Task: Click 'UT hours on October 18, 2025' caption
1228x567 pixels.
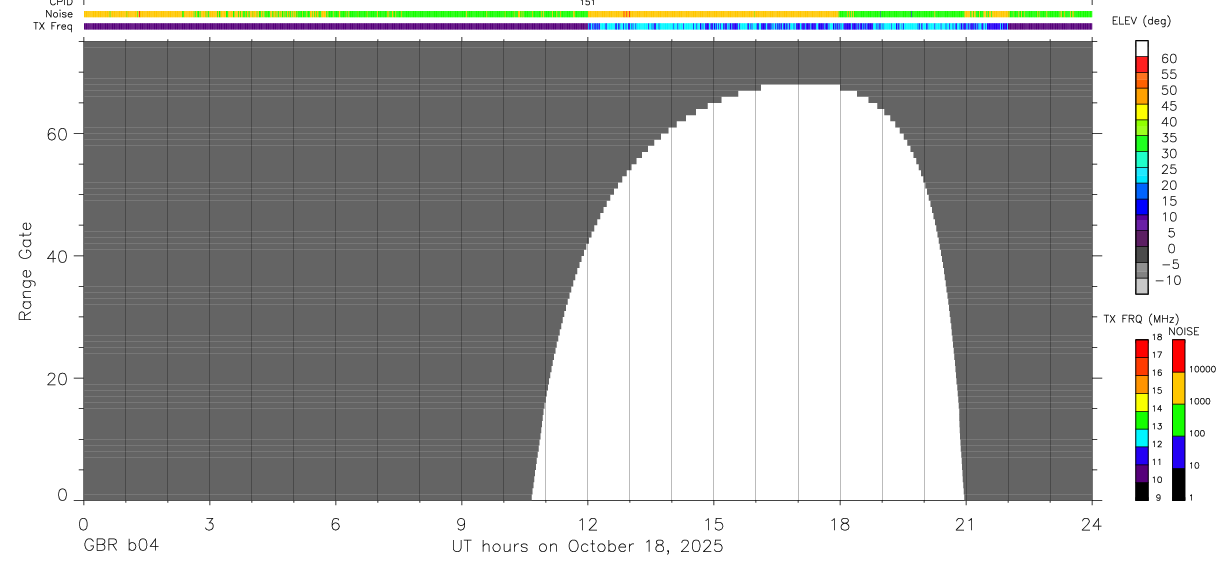Action: pos(587,547)
